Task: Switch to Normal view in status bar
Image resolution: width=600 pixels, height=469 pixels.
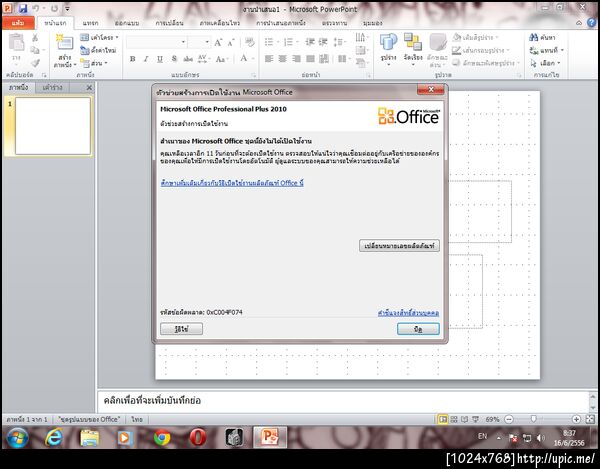Action: (x=443, y=420)
